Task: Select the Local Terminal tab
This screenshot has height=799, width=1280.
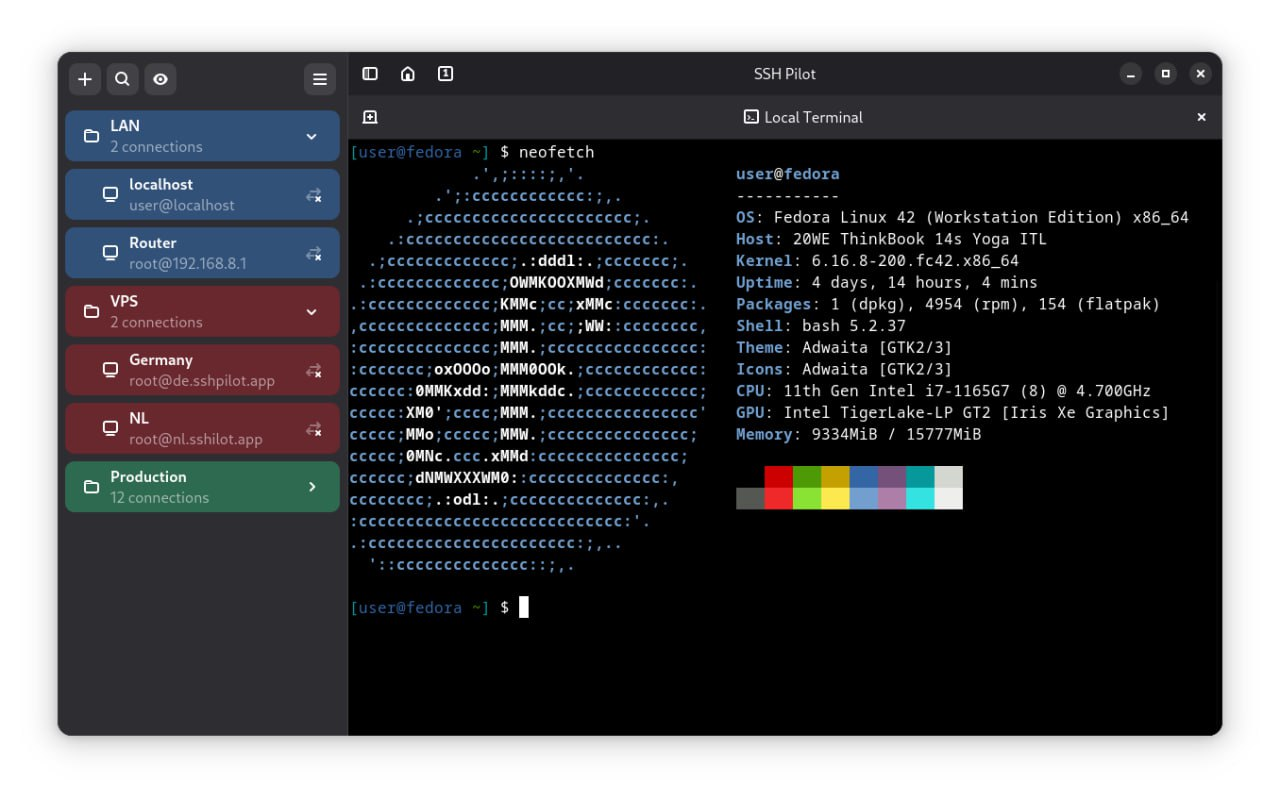Action: (x=803, y=117)
